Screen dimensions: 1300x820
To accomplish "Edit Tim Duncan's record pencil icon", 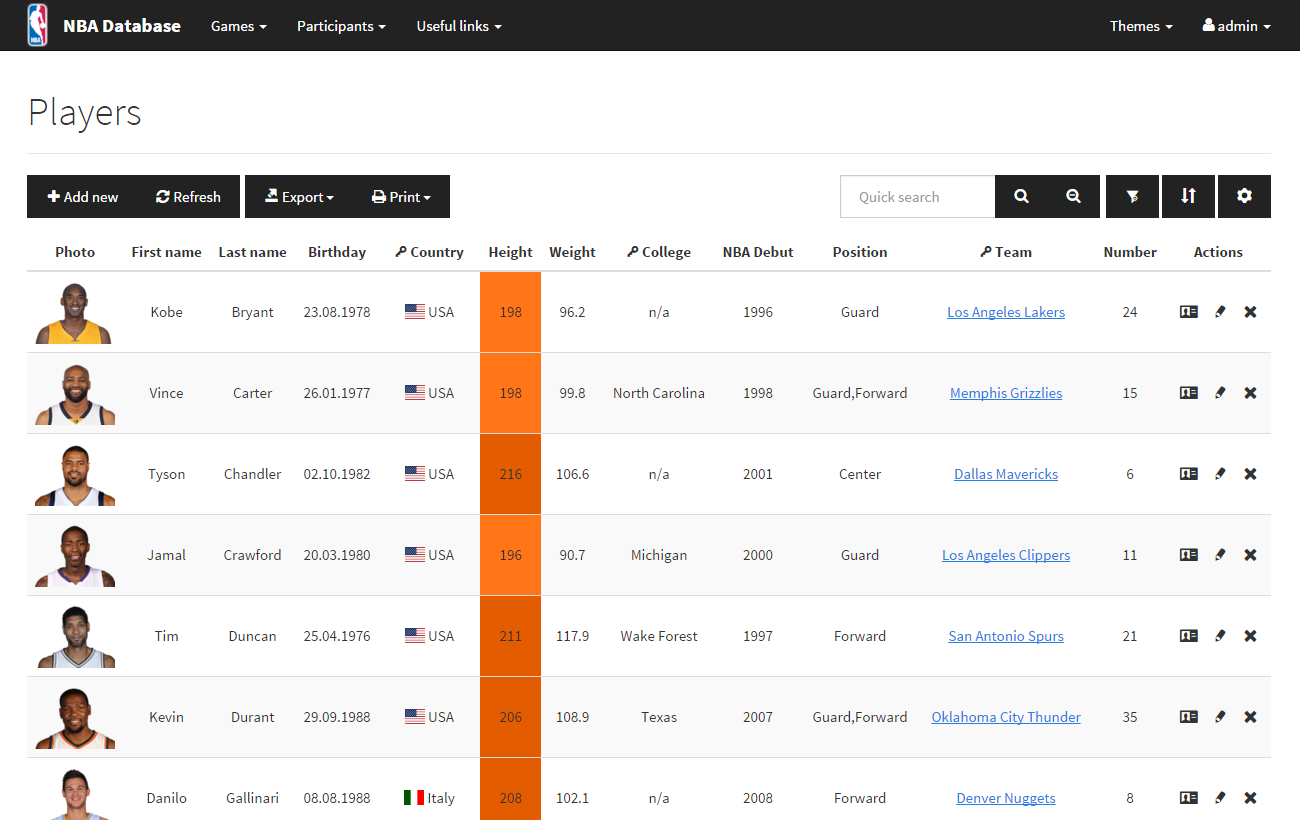I will click(x=1220, y=636).
